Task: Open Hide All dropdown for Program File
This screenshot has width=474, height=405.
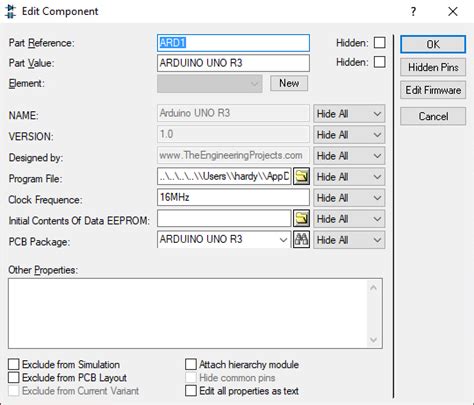Action: (x=349, y=177)
